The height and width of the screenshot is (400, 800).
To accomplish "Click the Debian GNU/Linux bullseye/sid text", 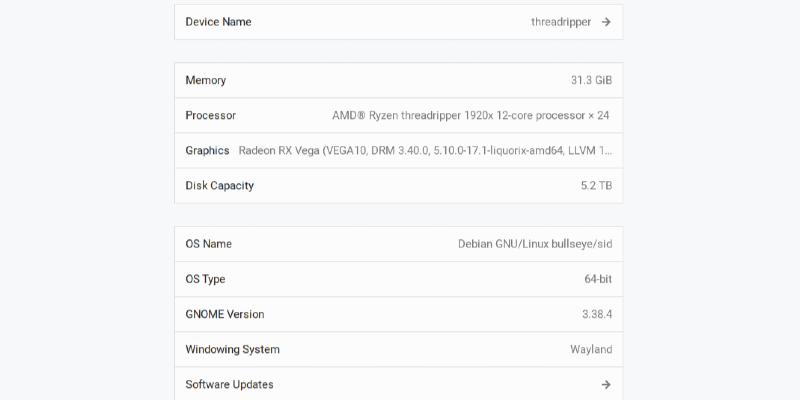I will [535, 244].
